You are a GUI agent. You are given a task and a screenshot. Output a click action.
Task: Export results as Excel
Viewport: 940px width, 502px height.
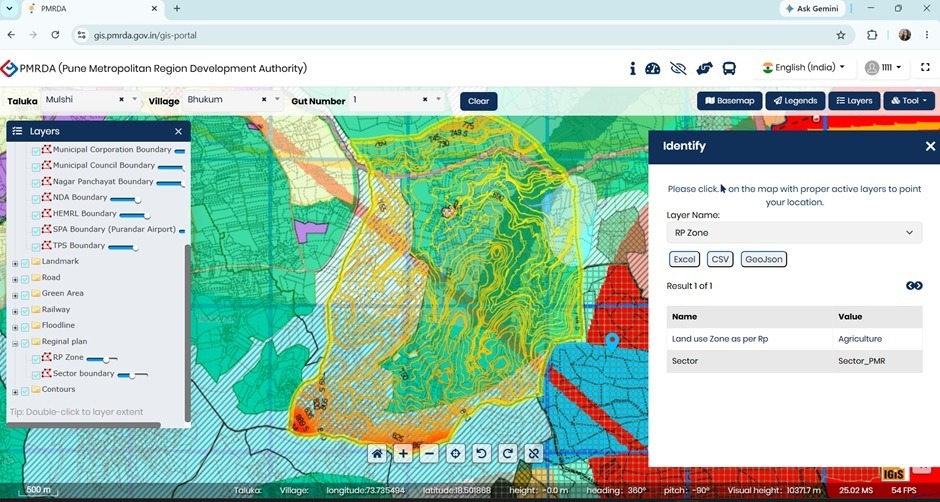(684, 259)
